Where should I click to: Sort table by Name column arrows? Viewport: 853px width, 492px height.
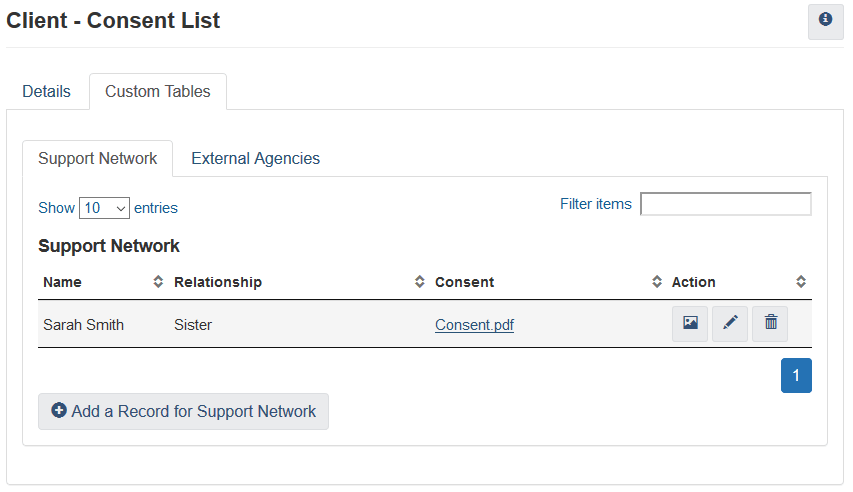pos(158,281)
